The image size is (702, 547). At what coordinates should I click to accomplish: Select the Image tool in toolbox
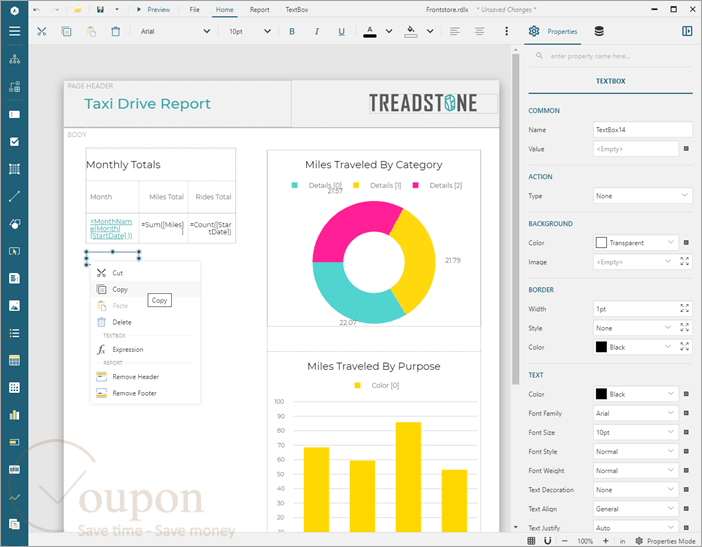[x=14, y=306]
